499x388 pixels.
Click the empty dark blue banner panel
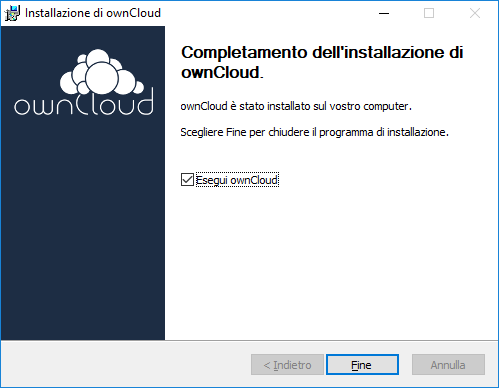(83, 227)
